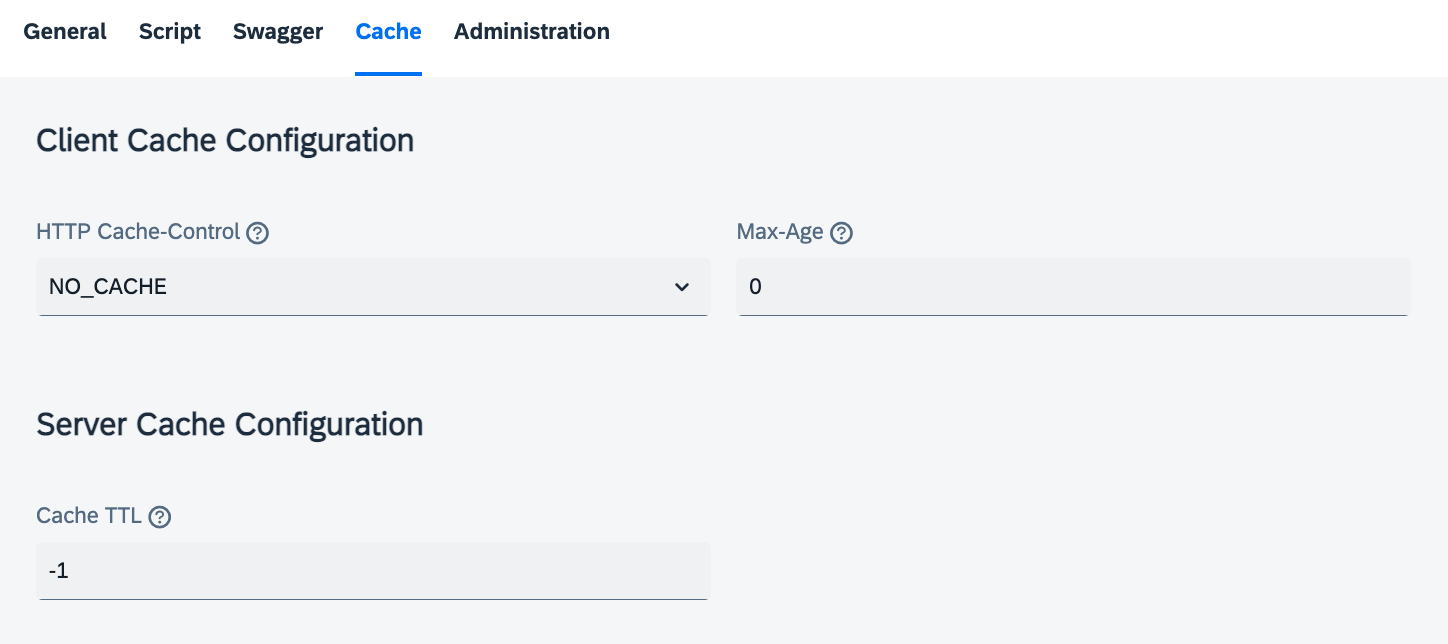Click the NO_CACHE selected value
The image size is (1448, 644).
point(108,288)
